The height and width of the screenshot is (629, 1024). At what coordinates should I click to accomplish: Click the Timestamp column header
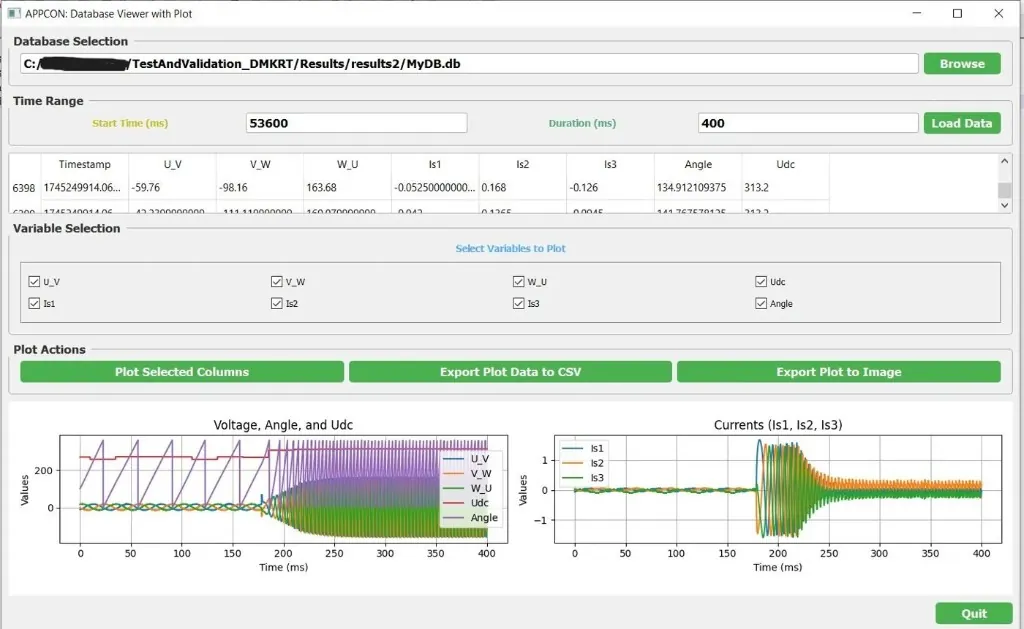click(x=85, y=165)
